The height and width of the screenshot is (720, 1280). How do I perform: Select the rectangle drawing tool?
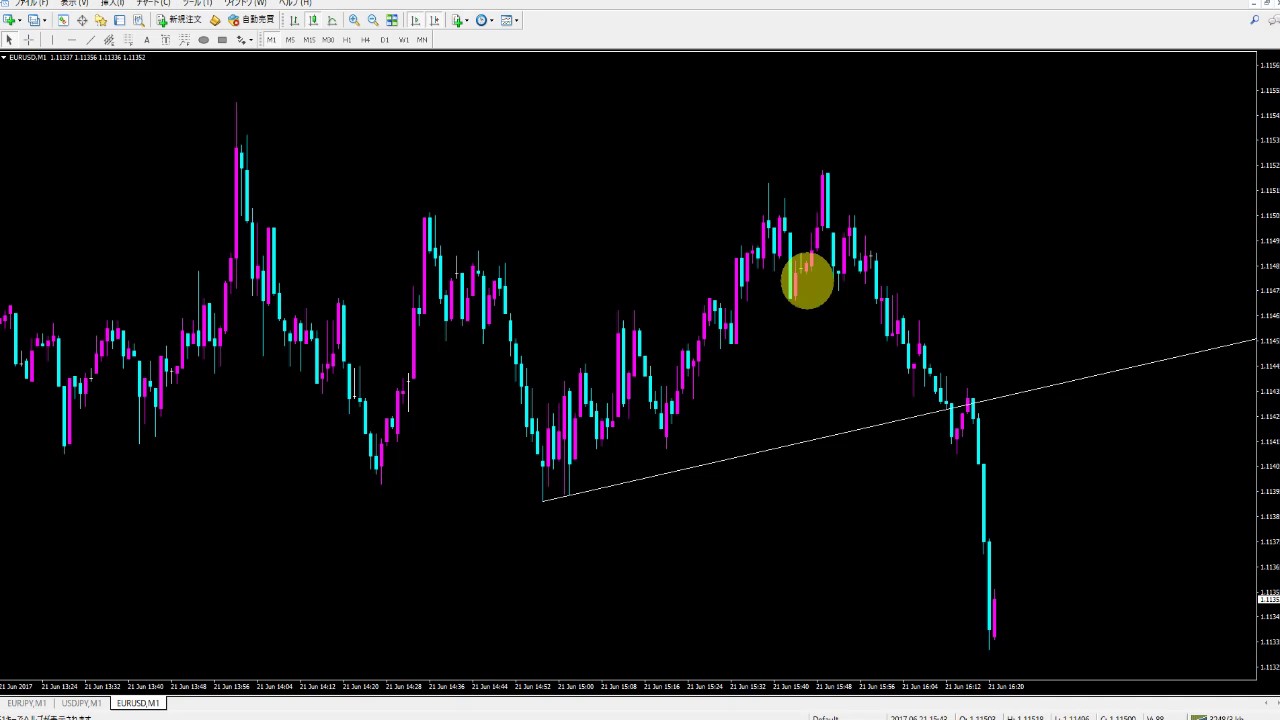pos(222,40)
